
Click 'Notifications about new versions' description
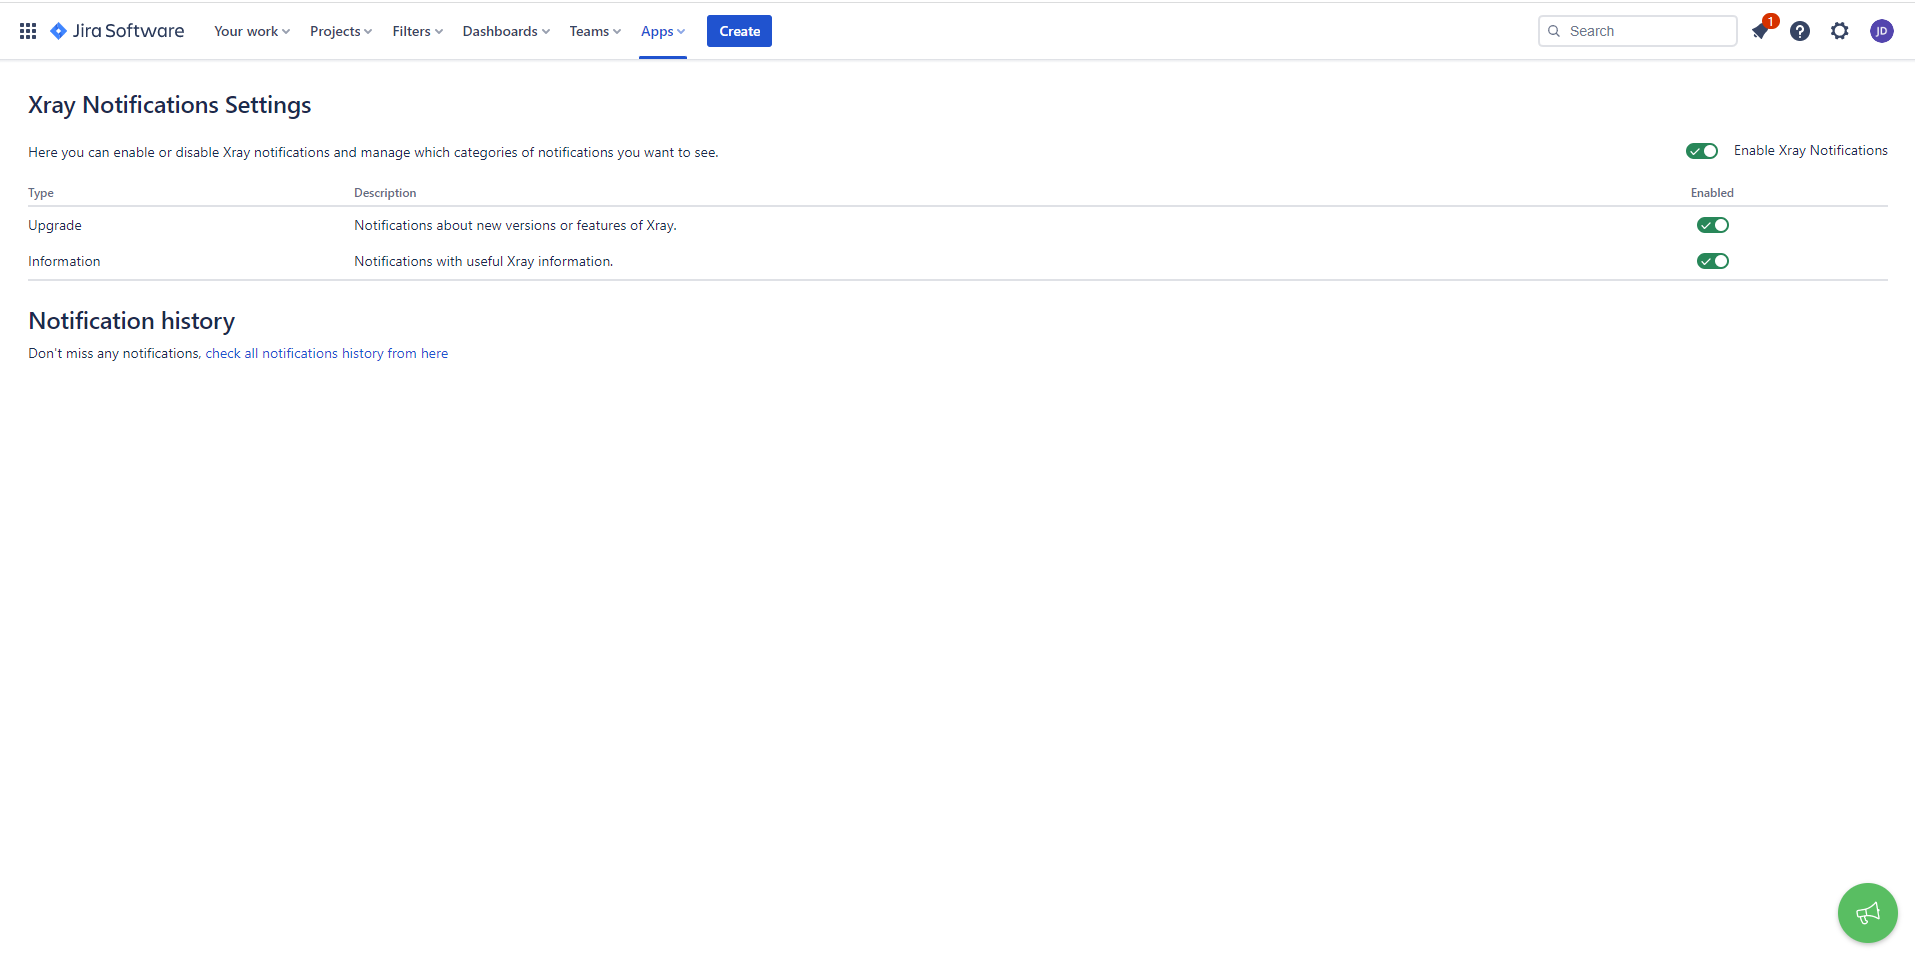pos(515,225)
